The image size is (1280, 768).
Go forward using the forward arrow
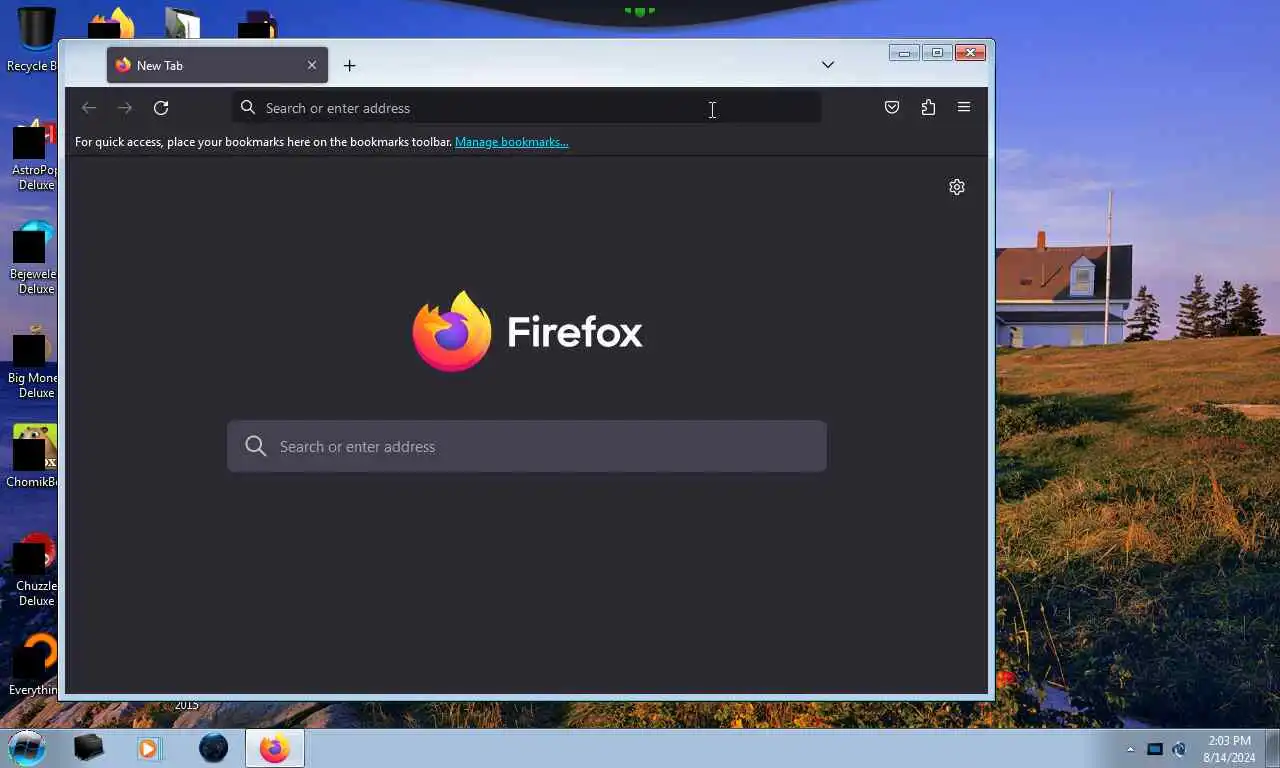125,108
